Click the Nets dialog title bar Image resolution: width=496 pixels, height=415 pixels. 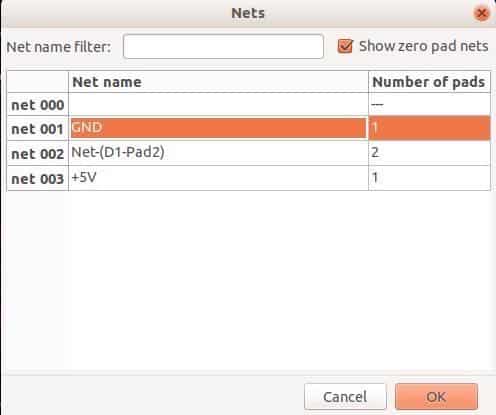[248, 13]
